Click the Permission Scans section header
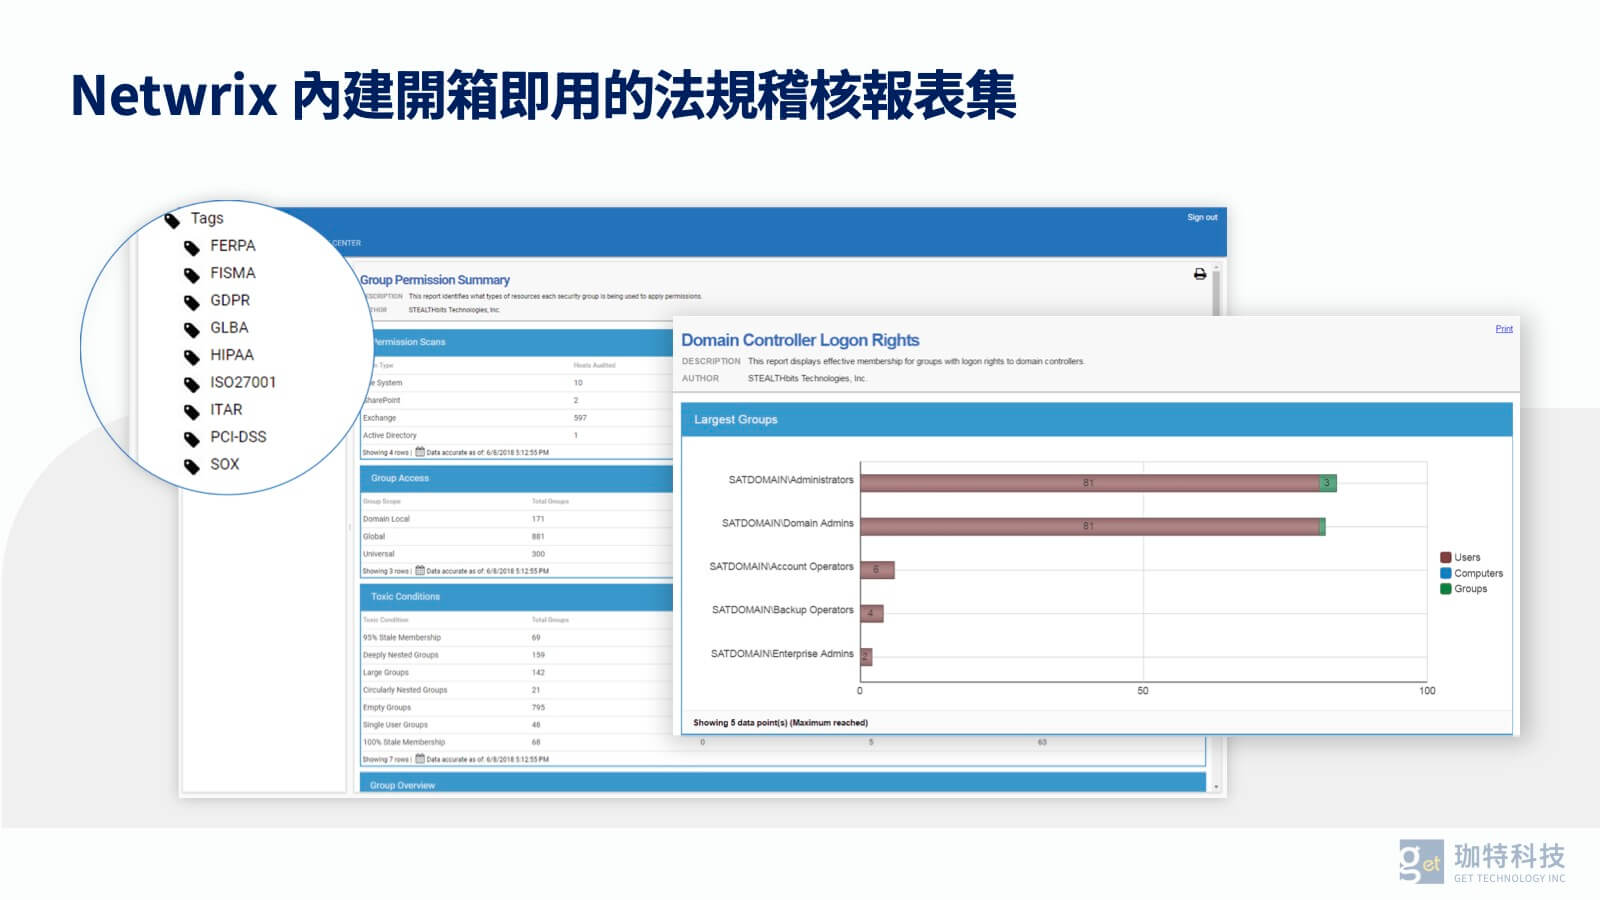Viewport: 1600px width, 900px height. coord(516,342)
